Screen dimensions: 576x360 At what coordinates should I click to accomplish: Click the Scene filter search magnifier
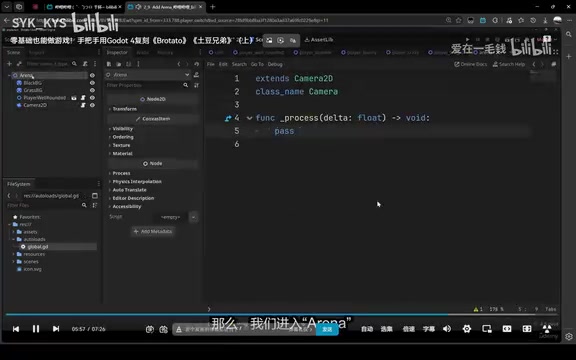(x=74, y=64)
